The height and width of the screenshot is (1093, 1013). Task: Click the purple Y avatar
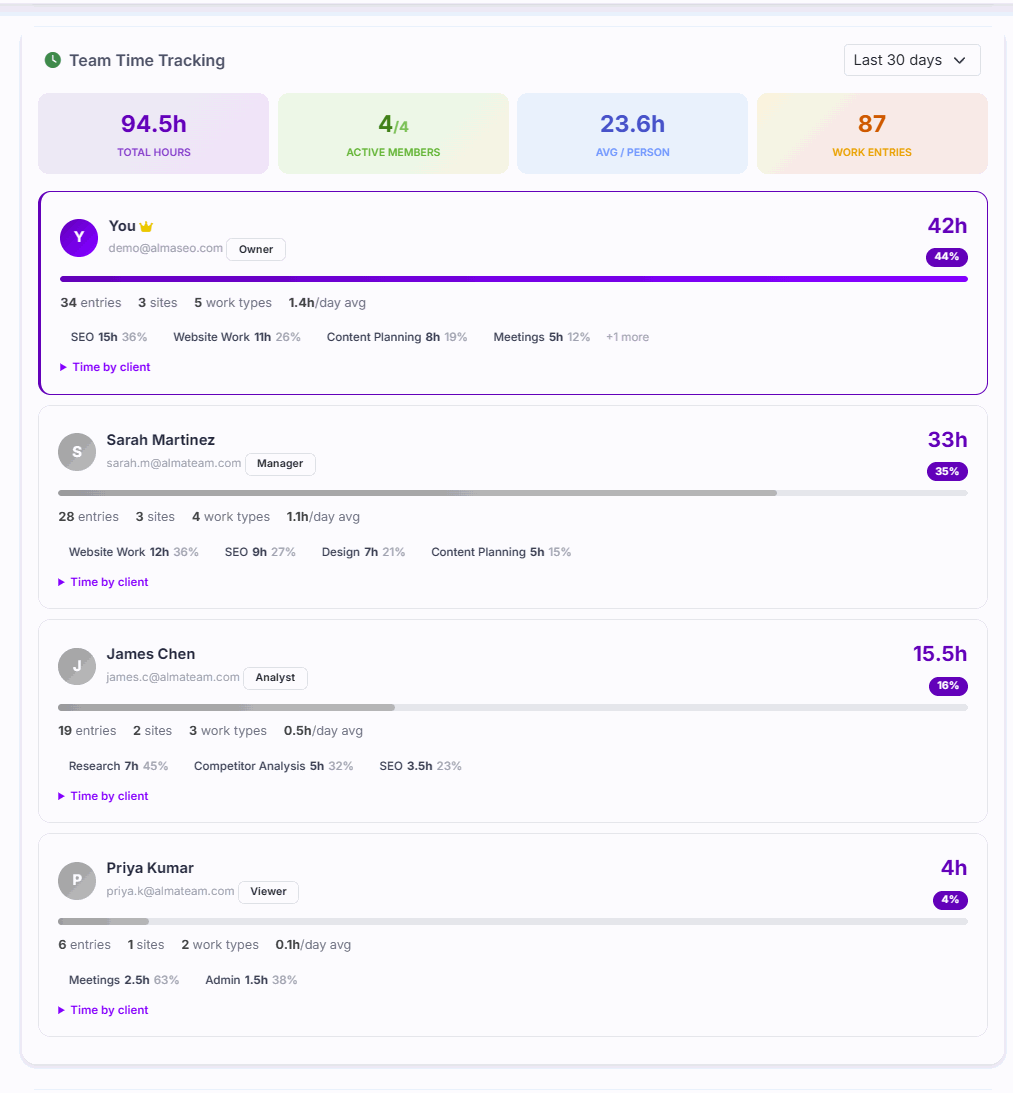79,238
